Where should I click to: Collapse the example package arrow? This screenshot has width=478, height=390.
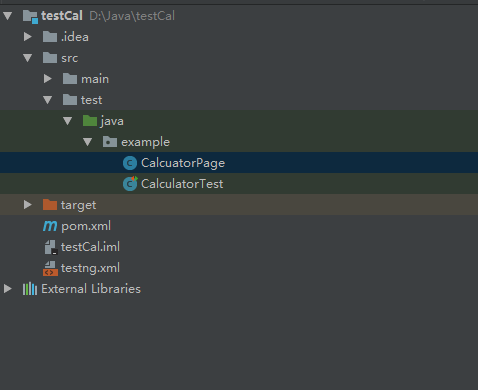tap(88, 142)
